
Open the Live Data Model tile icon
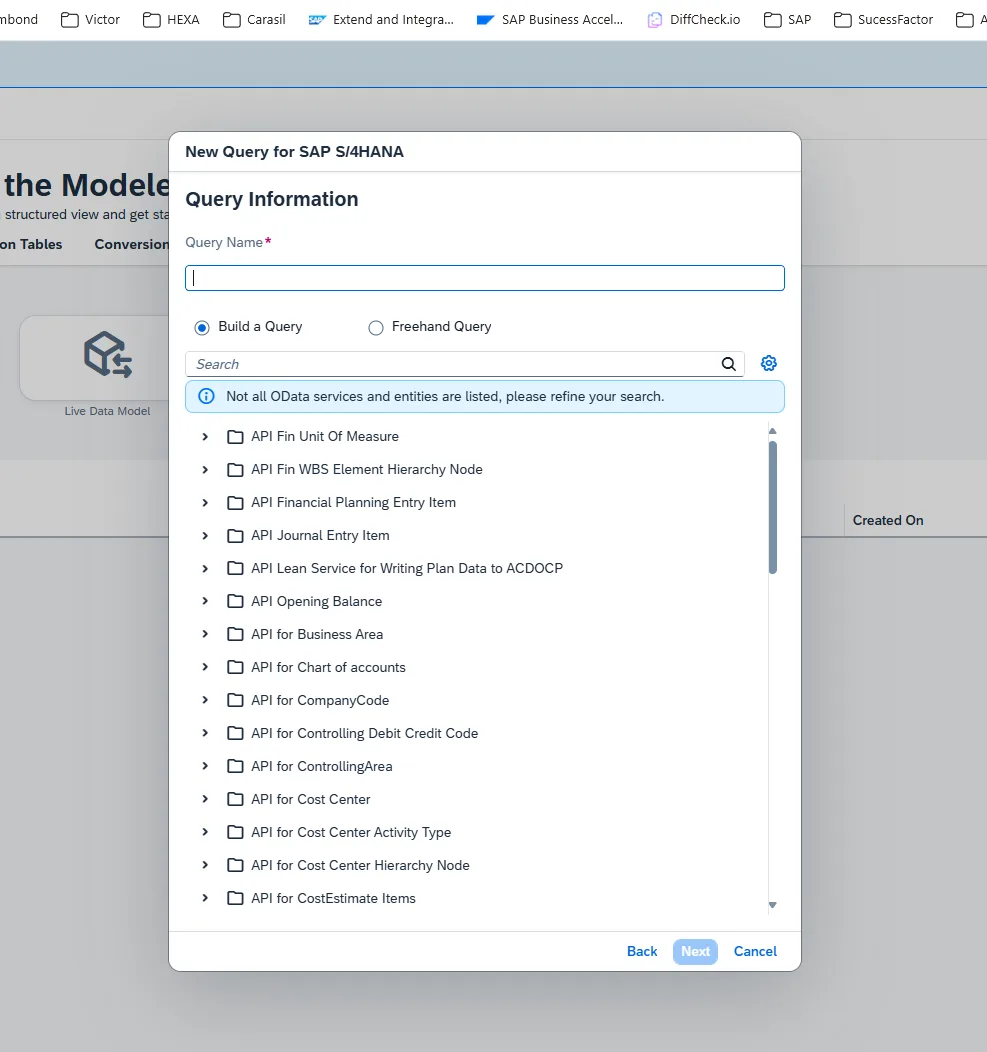(107, 354)
